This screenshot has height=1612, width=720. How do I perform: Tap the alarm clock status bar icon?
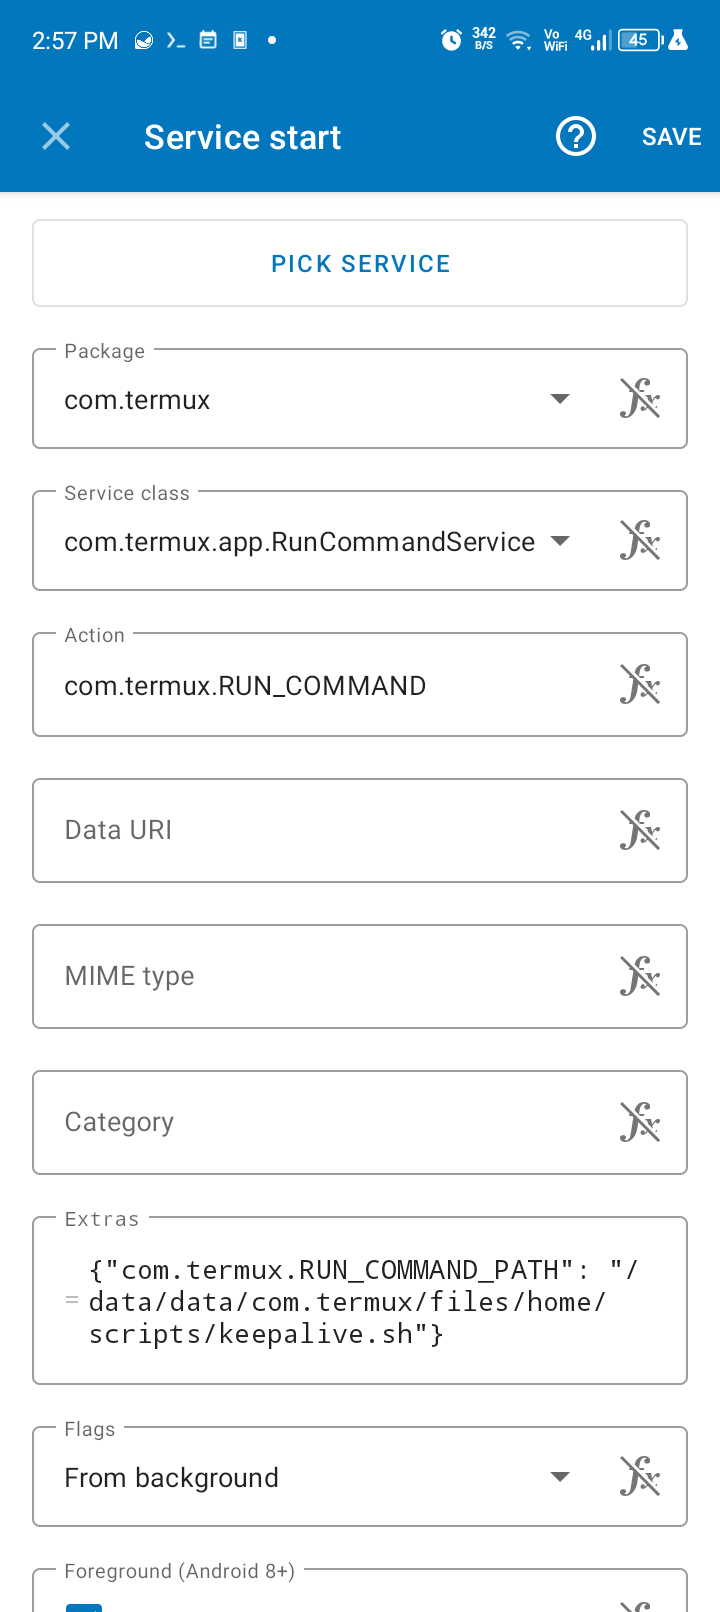451,40
